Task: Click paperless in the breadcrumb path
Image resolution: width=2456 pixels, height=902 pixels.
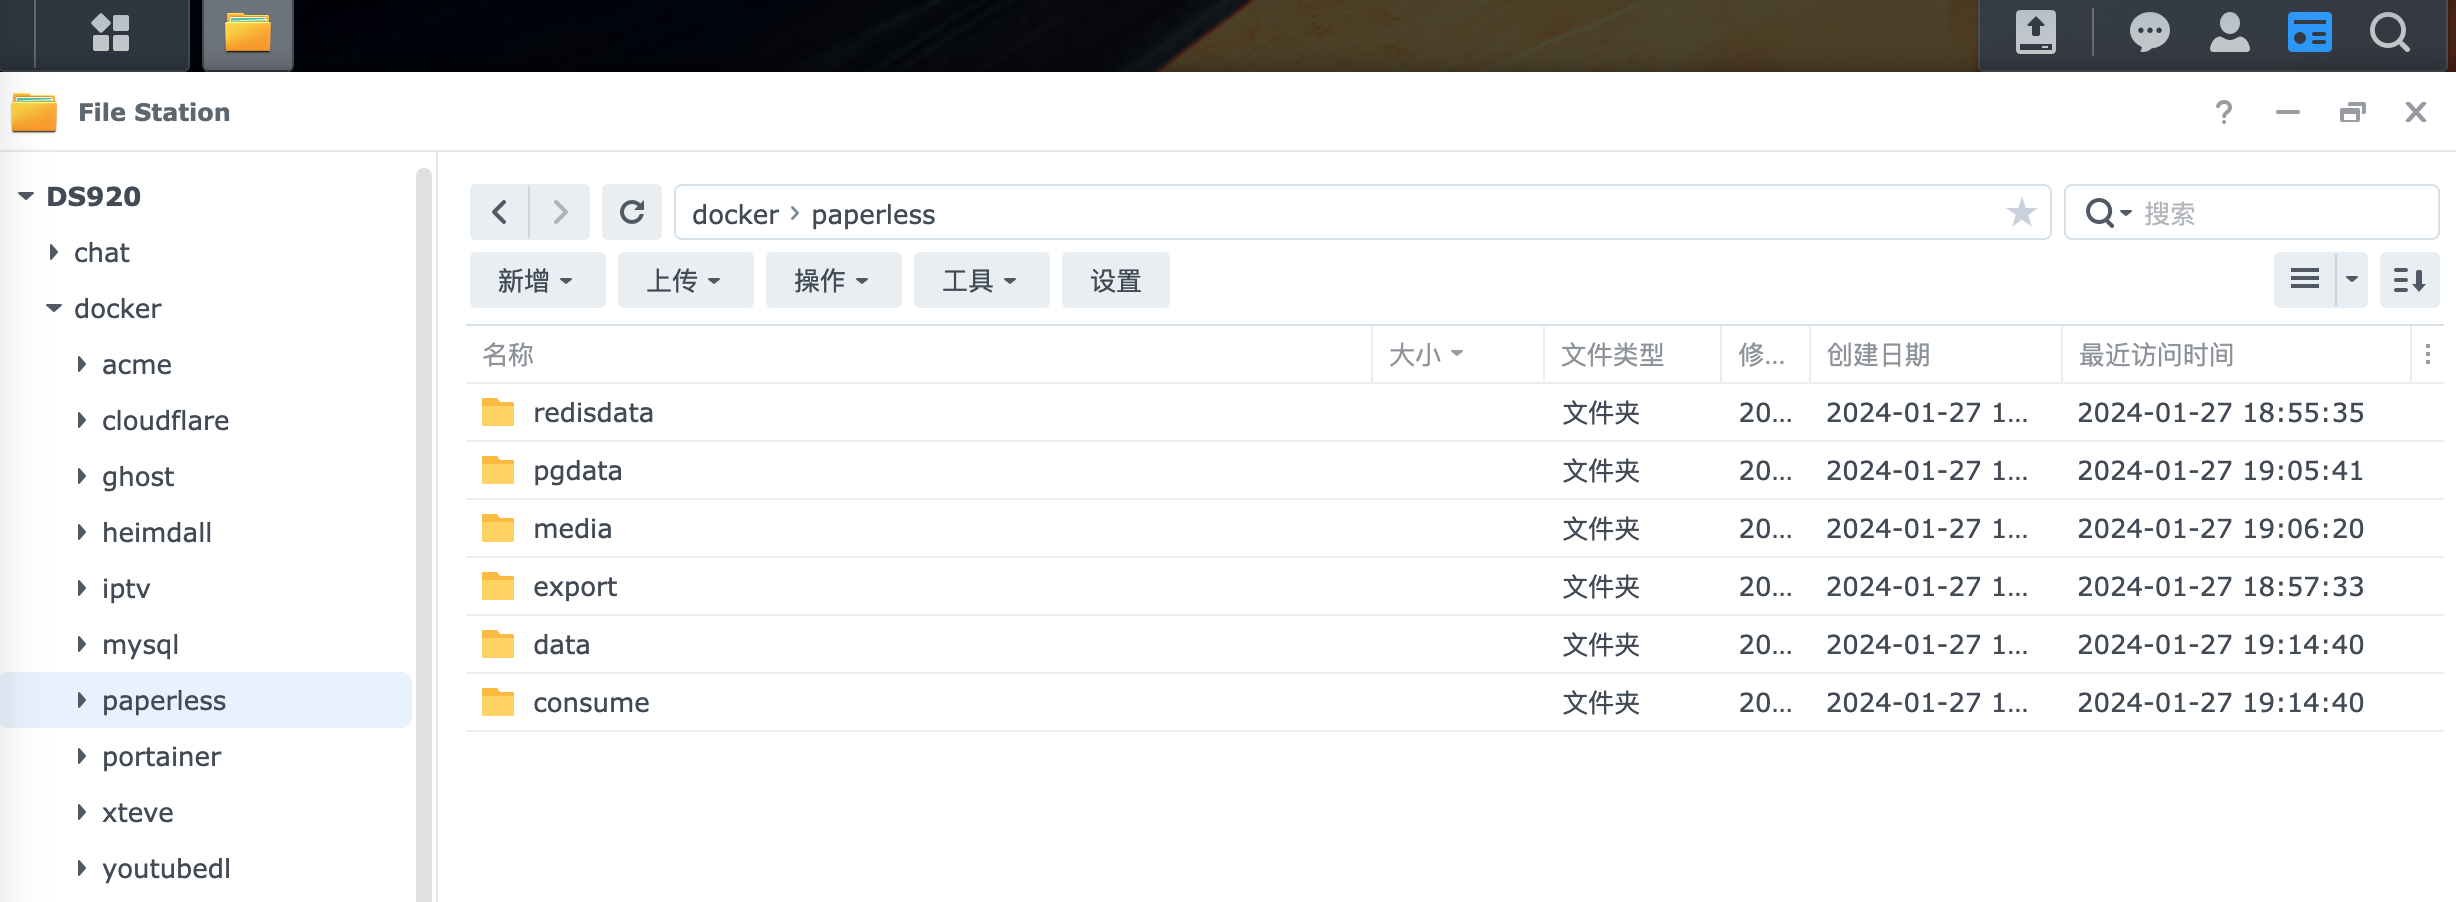Action: click(873, 214)
